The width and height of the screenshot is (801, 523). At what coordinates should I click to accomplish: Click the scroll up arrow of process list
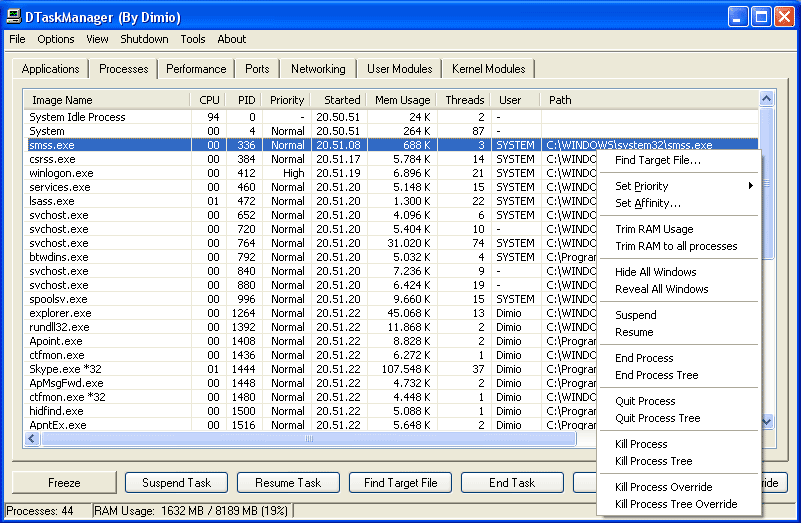[767, 99]
